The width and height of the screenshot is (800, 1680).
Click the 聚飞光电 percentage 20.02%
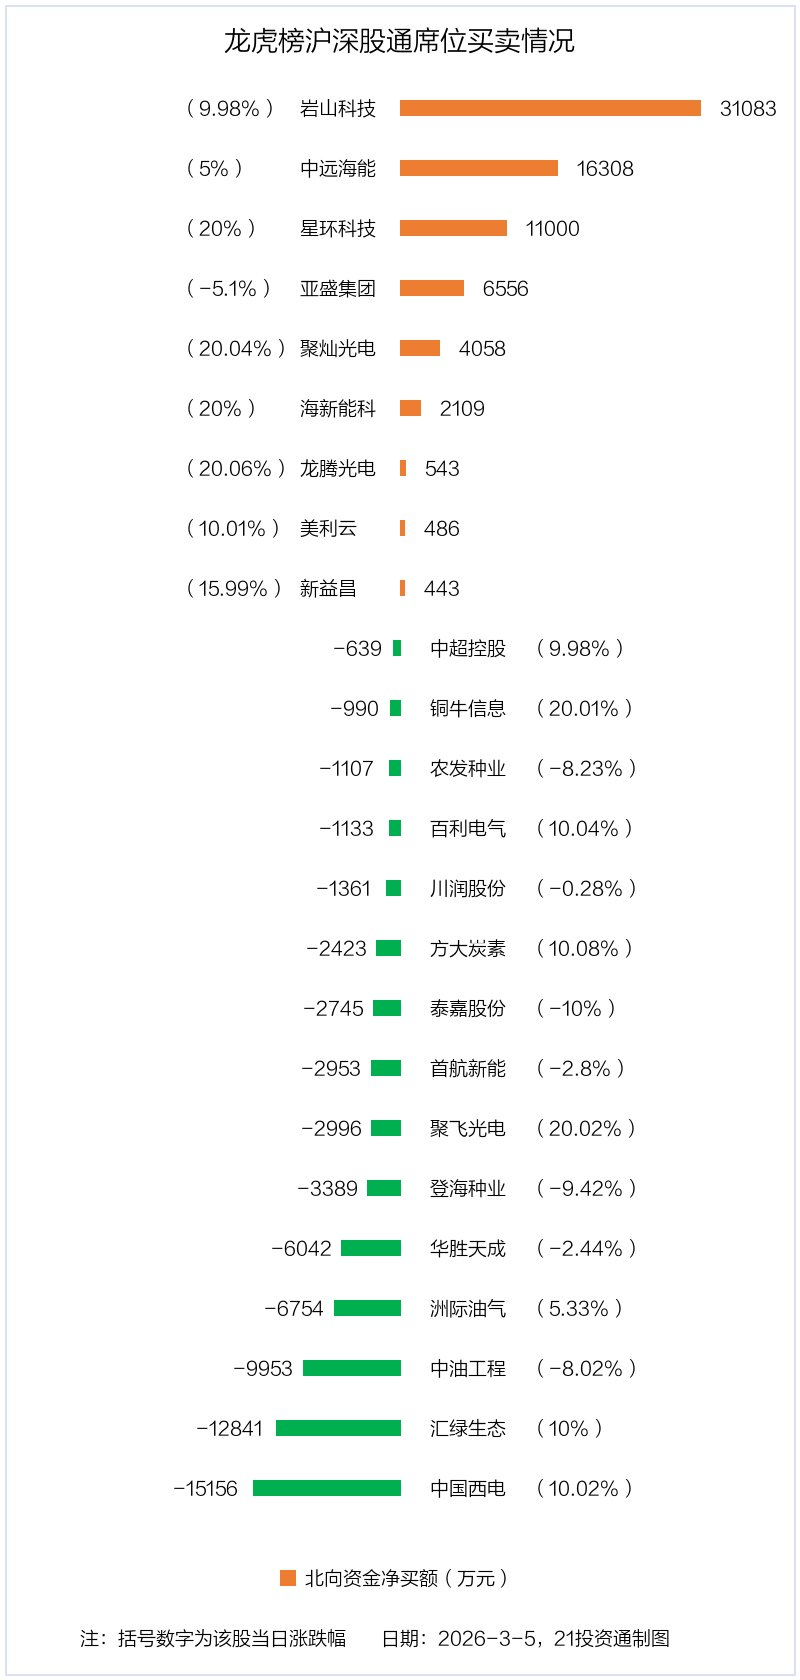pos(585,1128)
